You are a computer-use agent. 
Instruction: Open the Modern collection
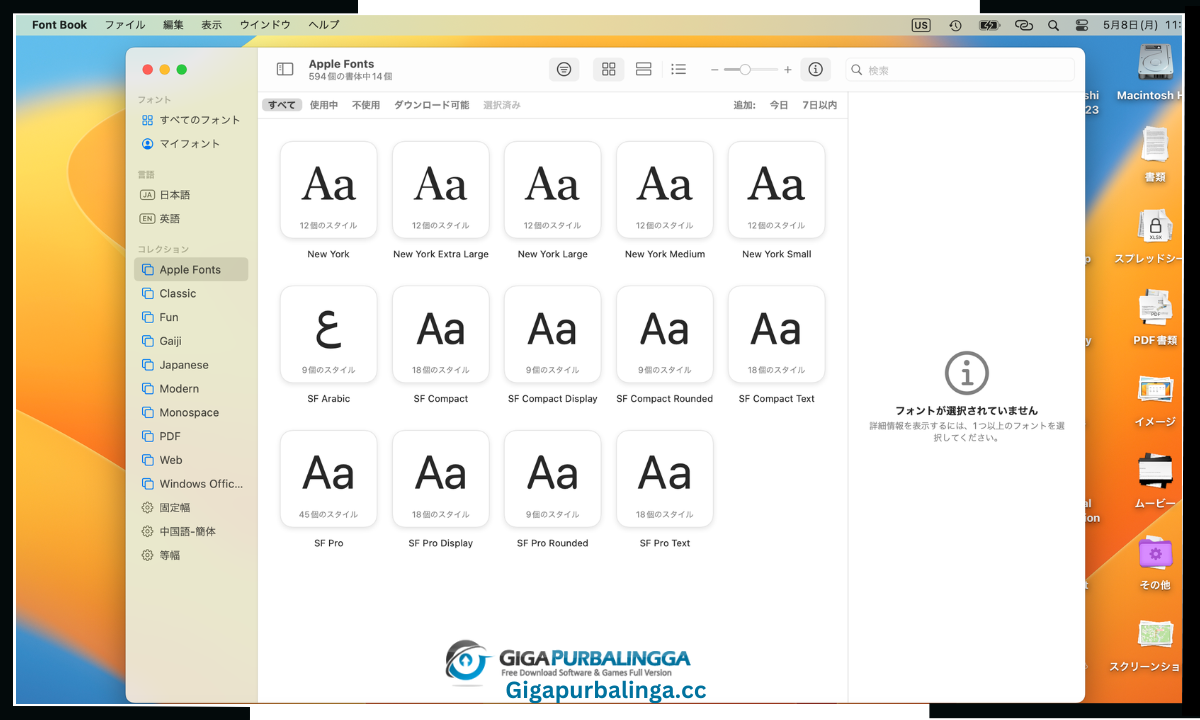(191, 389)
